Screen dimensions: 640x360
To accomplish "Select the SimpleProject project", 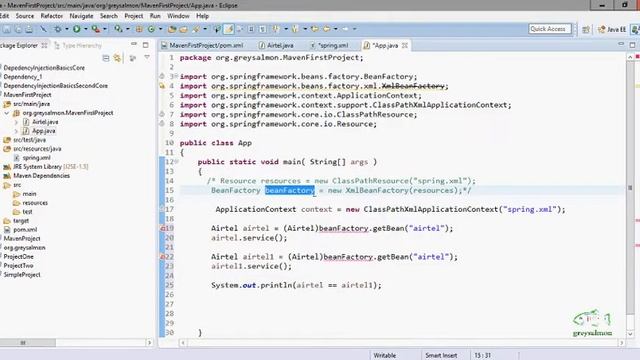I will (22, 275).
